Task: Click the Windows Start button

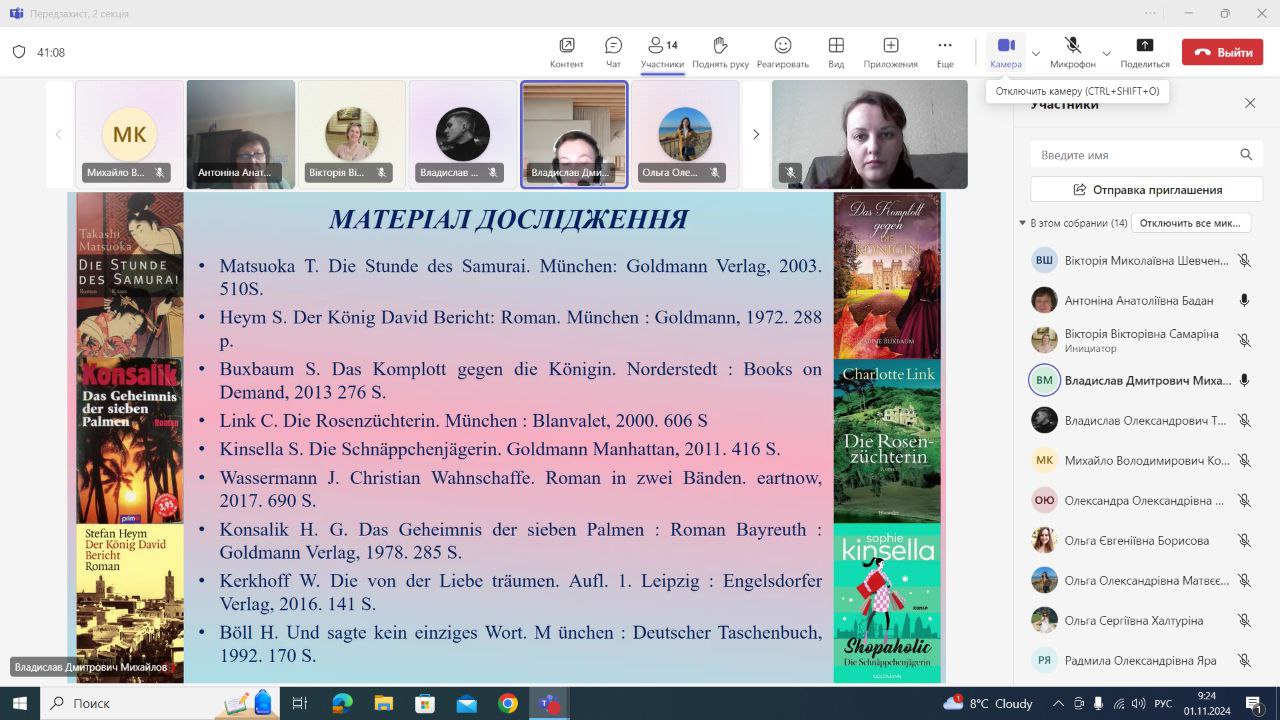Action: pos(20,703)
